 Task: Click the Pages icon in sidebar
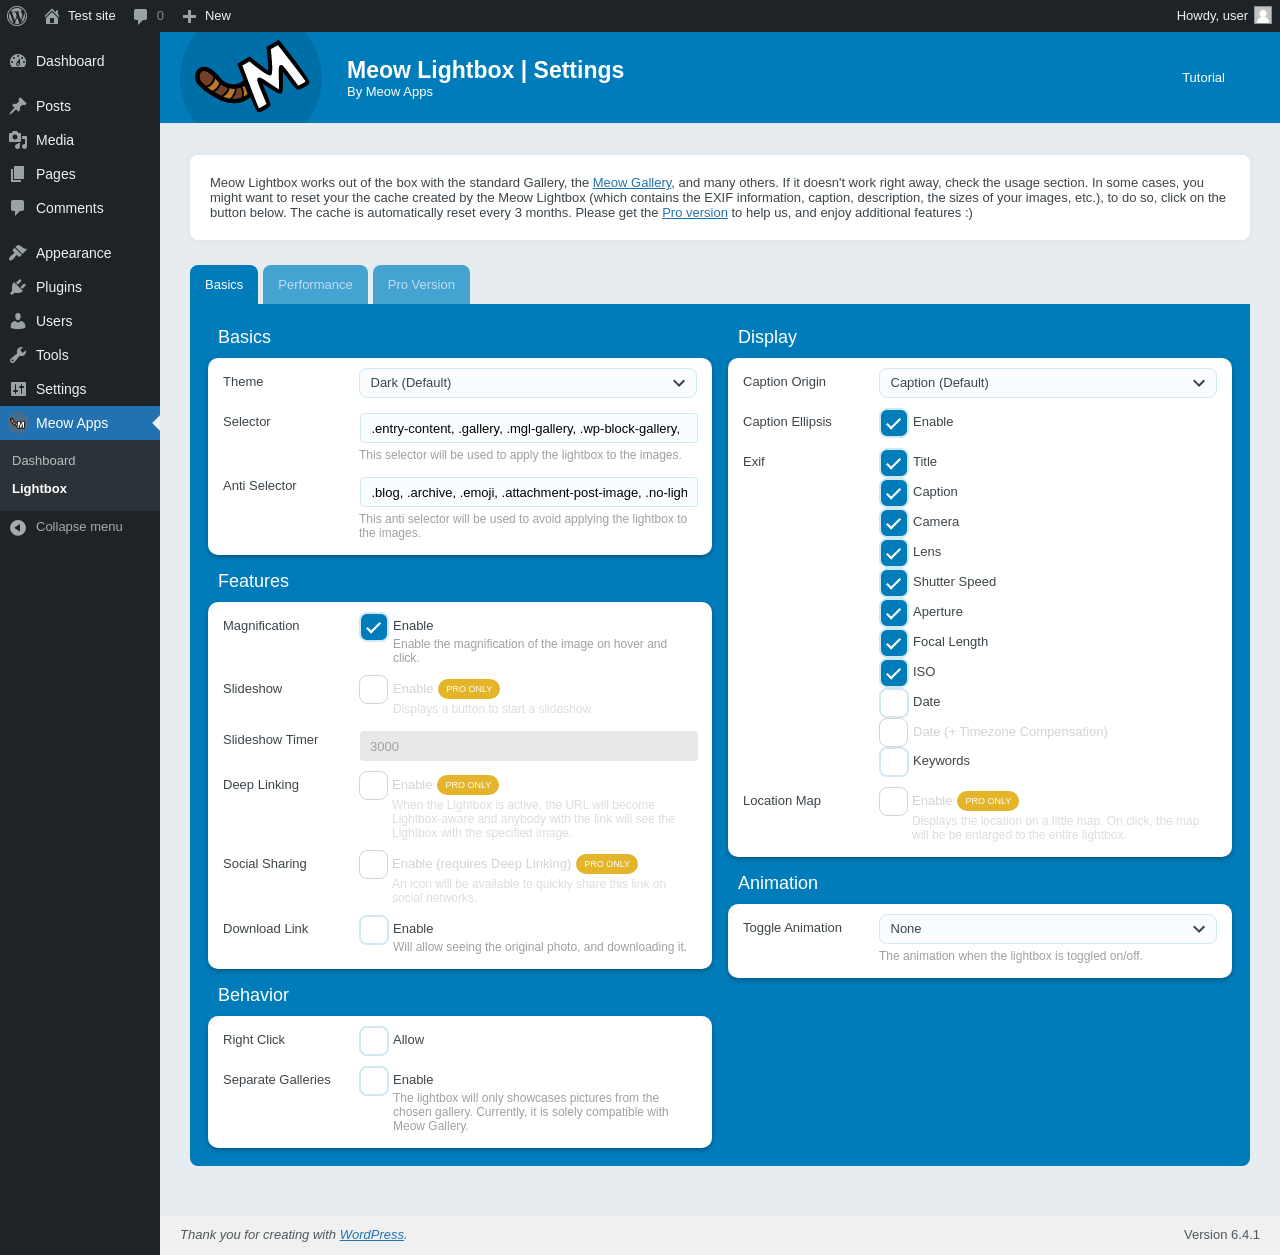tap(18, 174)
